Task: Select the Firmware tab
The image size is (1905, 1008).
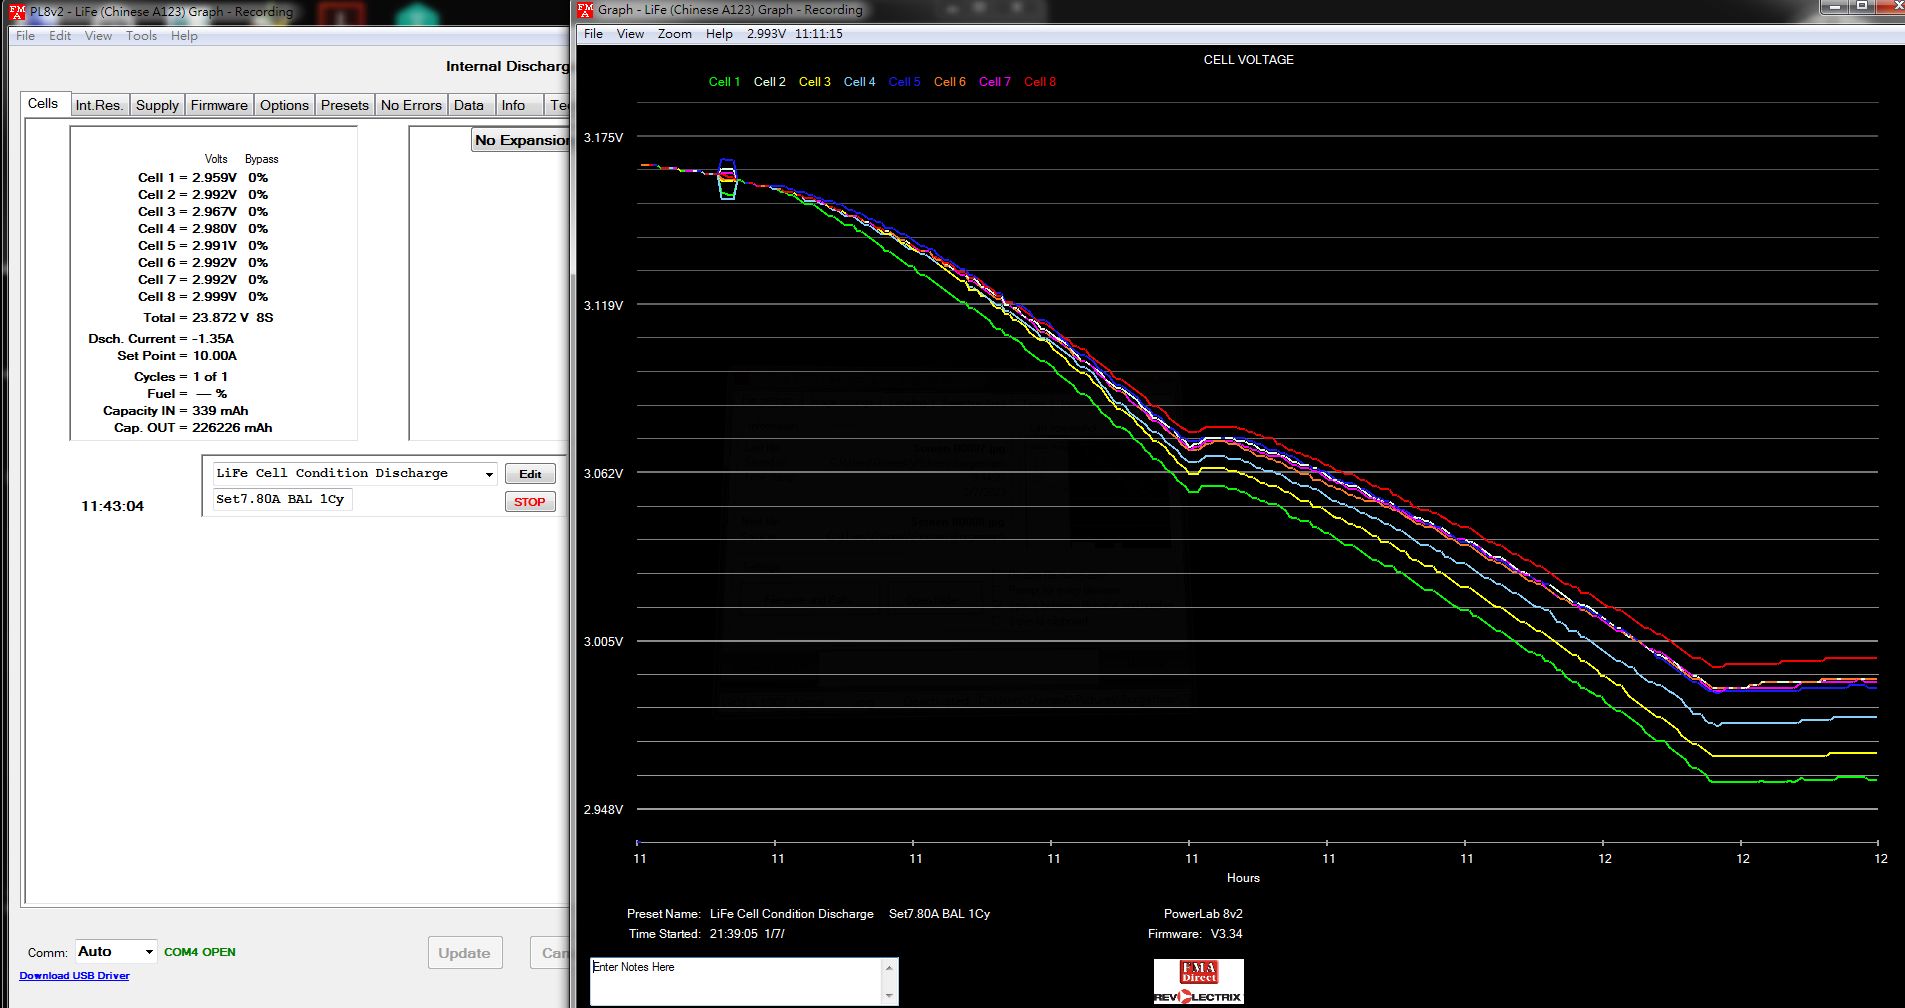Action: tap(219, 105)
